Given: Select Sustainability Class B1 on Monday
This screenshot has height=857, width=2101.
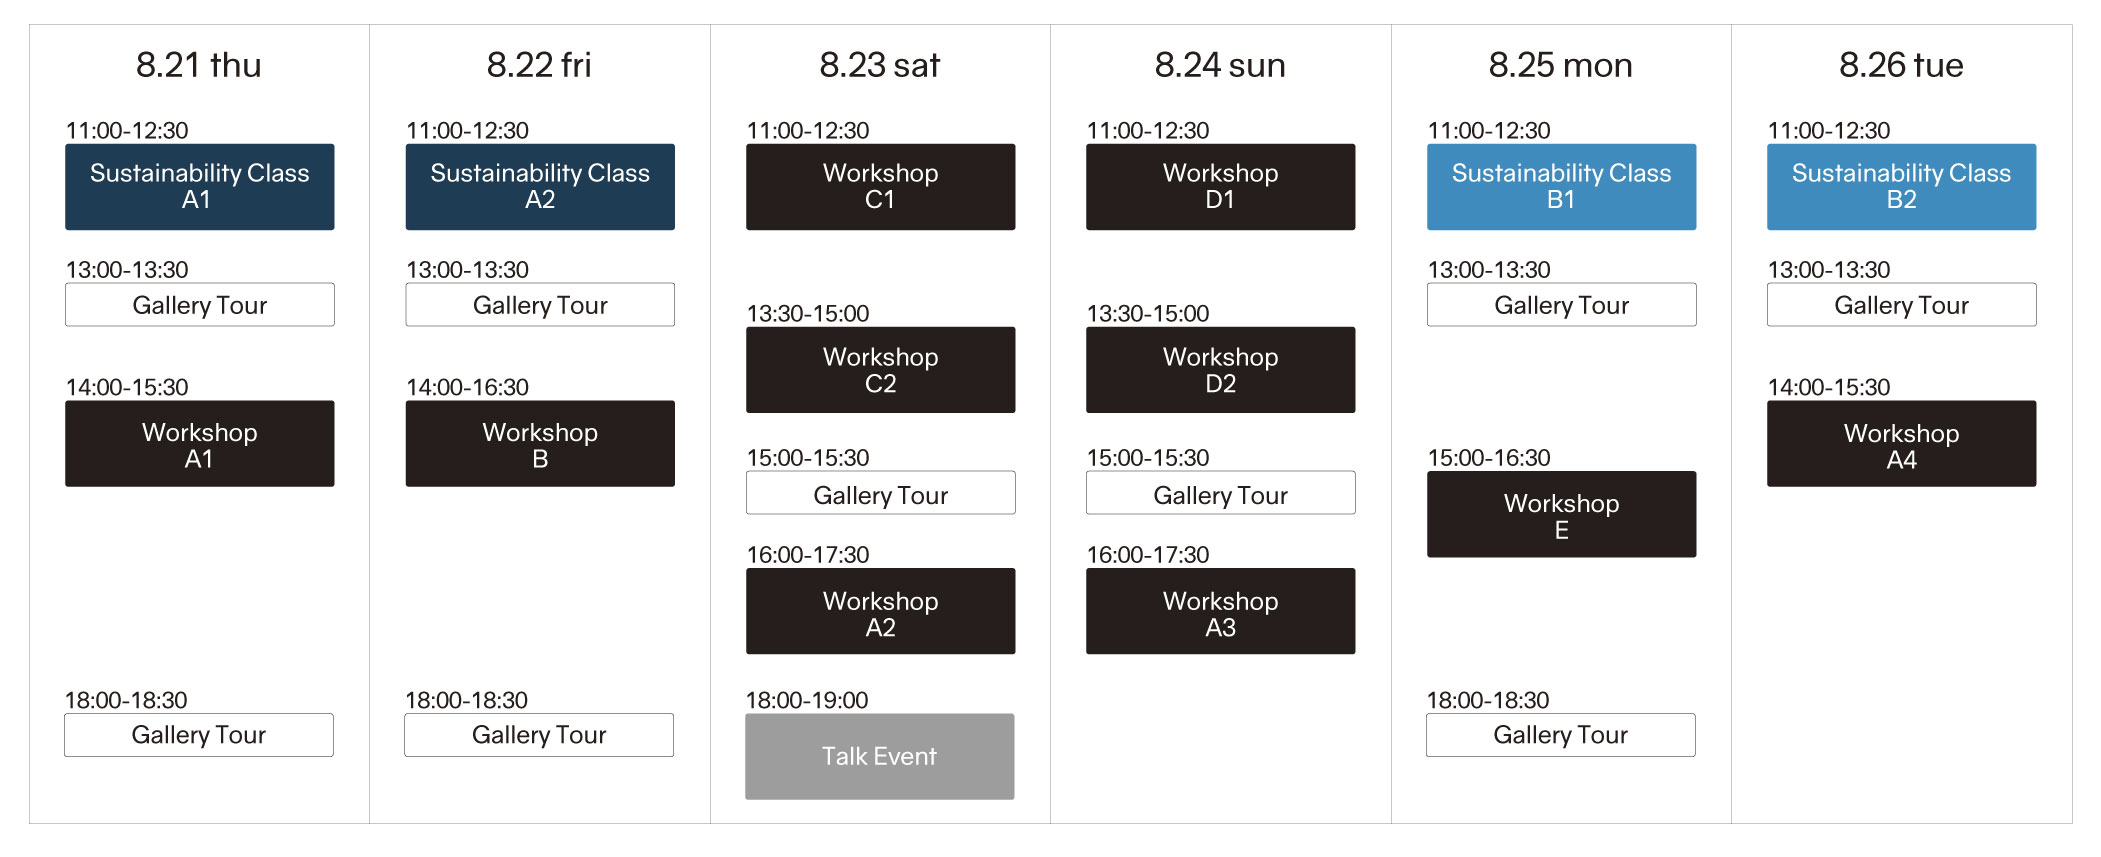Looking at the screenshot, I should point(1561,187).
